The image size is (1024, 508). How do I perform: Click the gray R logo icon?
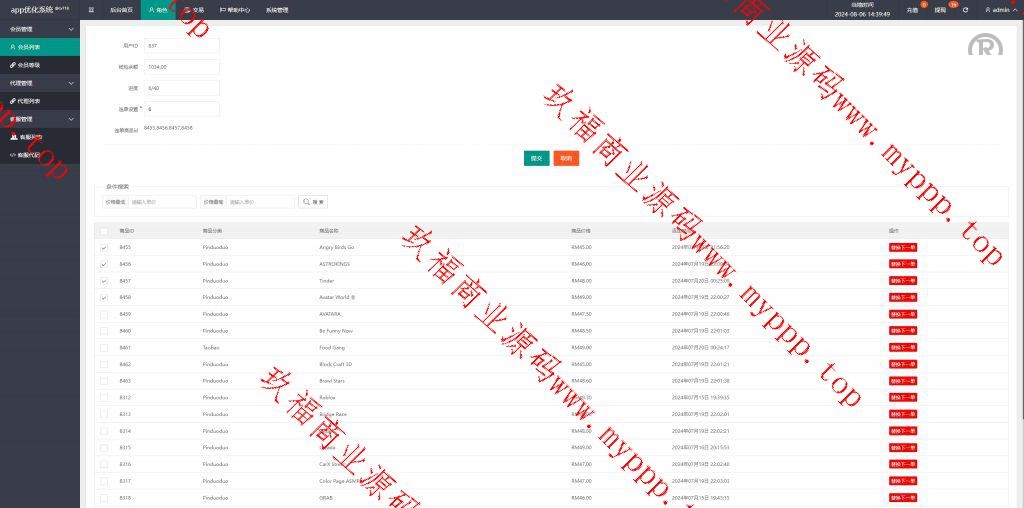(x=985, y=46)
